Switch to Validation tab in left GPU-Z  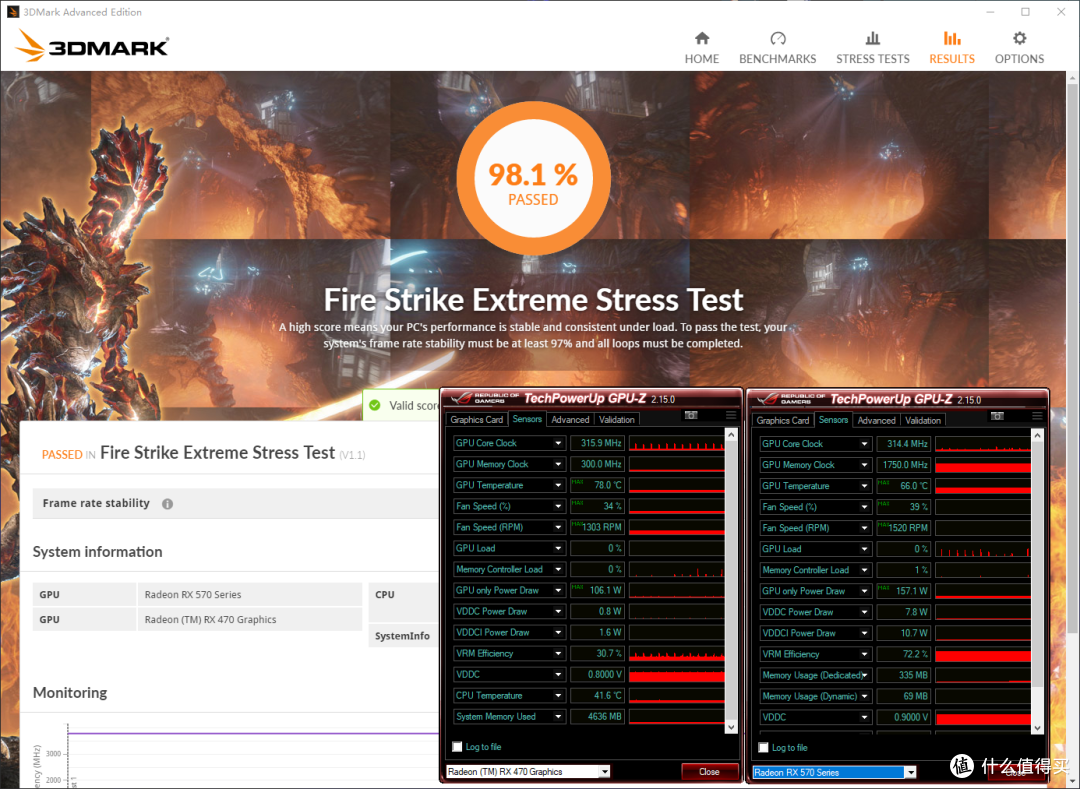tap(616, 419)
